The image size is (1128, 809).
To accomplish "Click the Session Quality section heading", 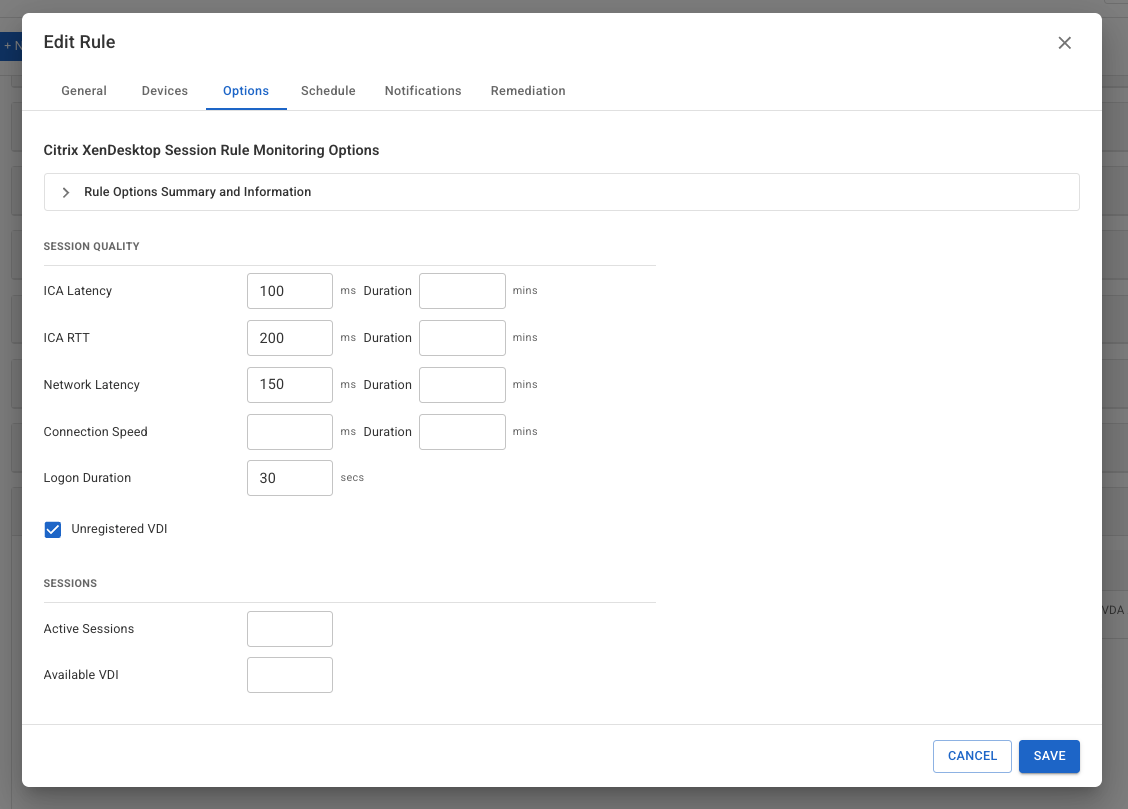I will (91, 246).
